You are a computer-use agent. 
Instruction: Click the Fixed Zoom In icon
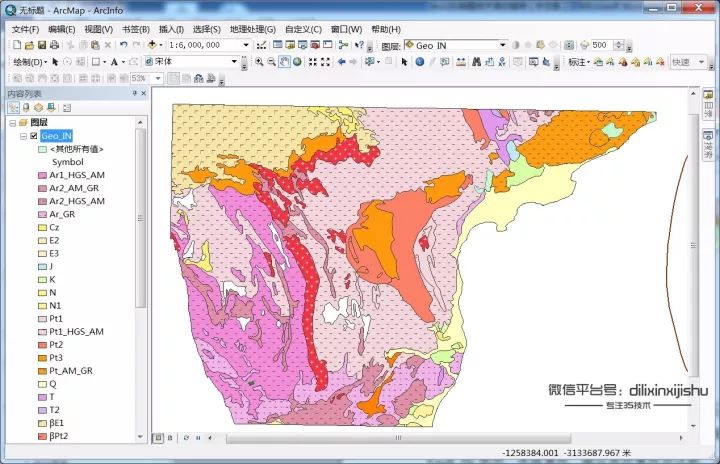tap(313, 62)
